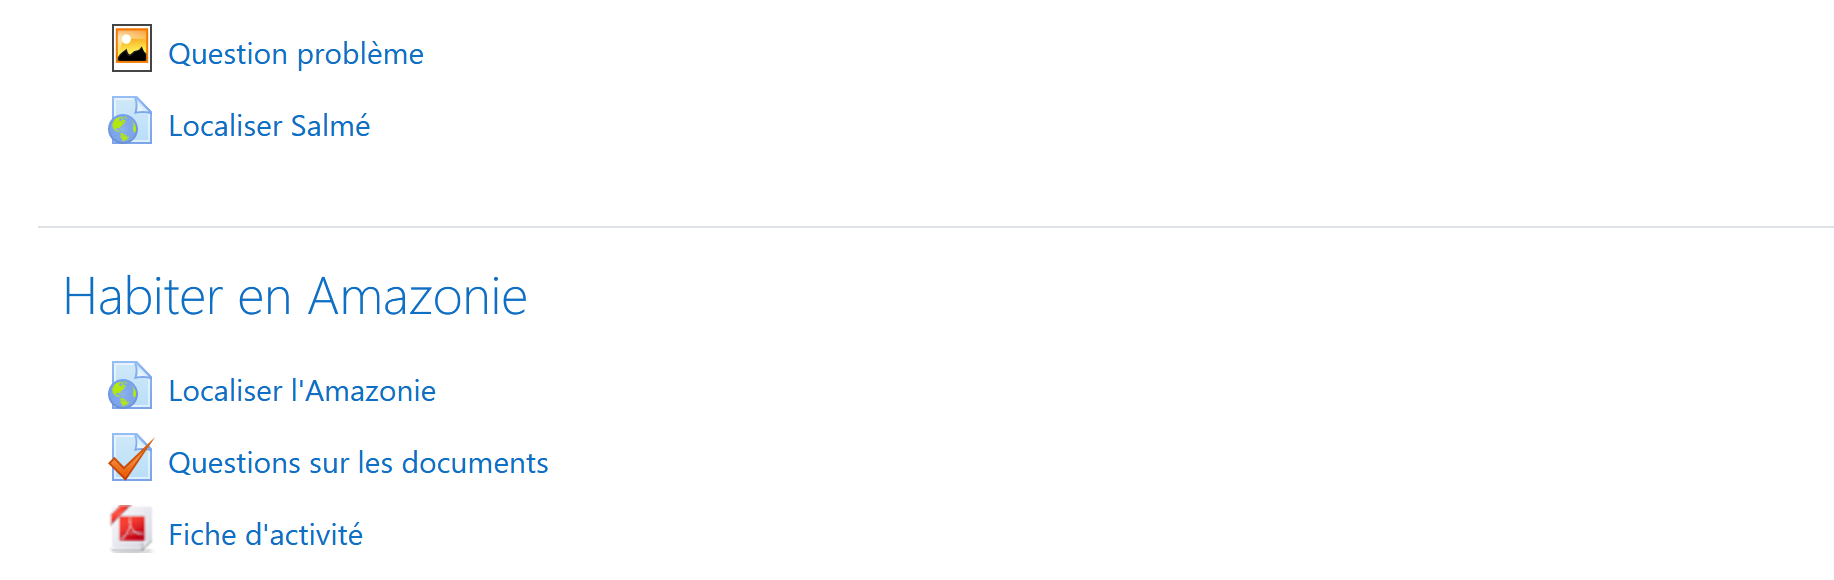Viewport: 1834px width, 580px height.
Task: Launch the Amazonie location web page icon
Action: click(131, 386)
